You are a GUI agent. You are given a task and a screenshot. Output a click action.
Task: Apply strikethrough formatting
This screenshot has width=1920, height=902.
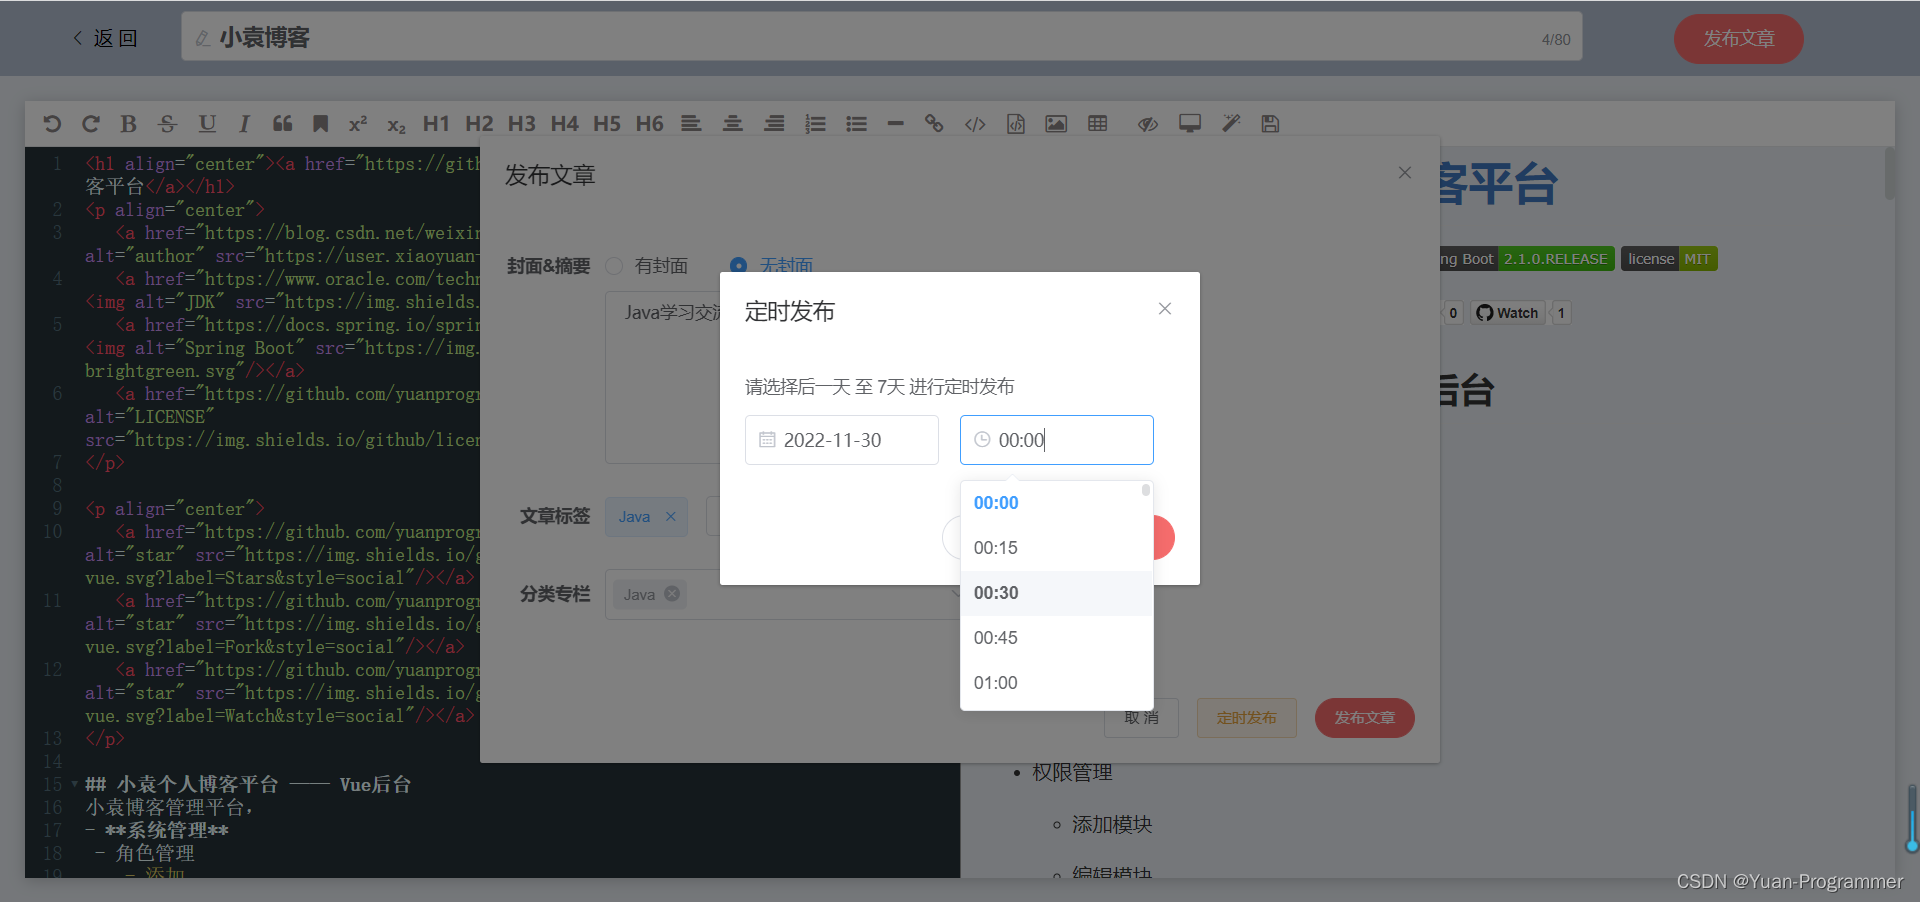[x=167, y=124]
